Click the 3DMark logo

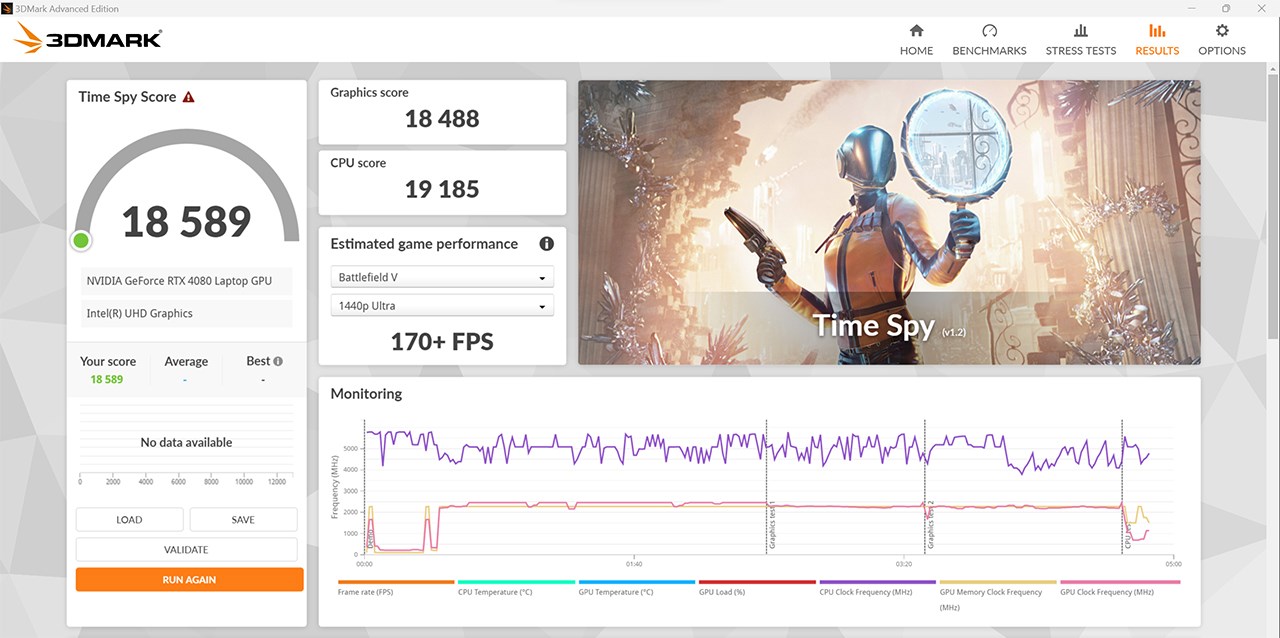click(x=85, y=37)
